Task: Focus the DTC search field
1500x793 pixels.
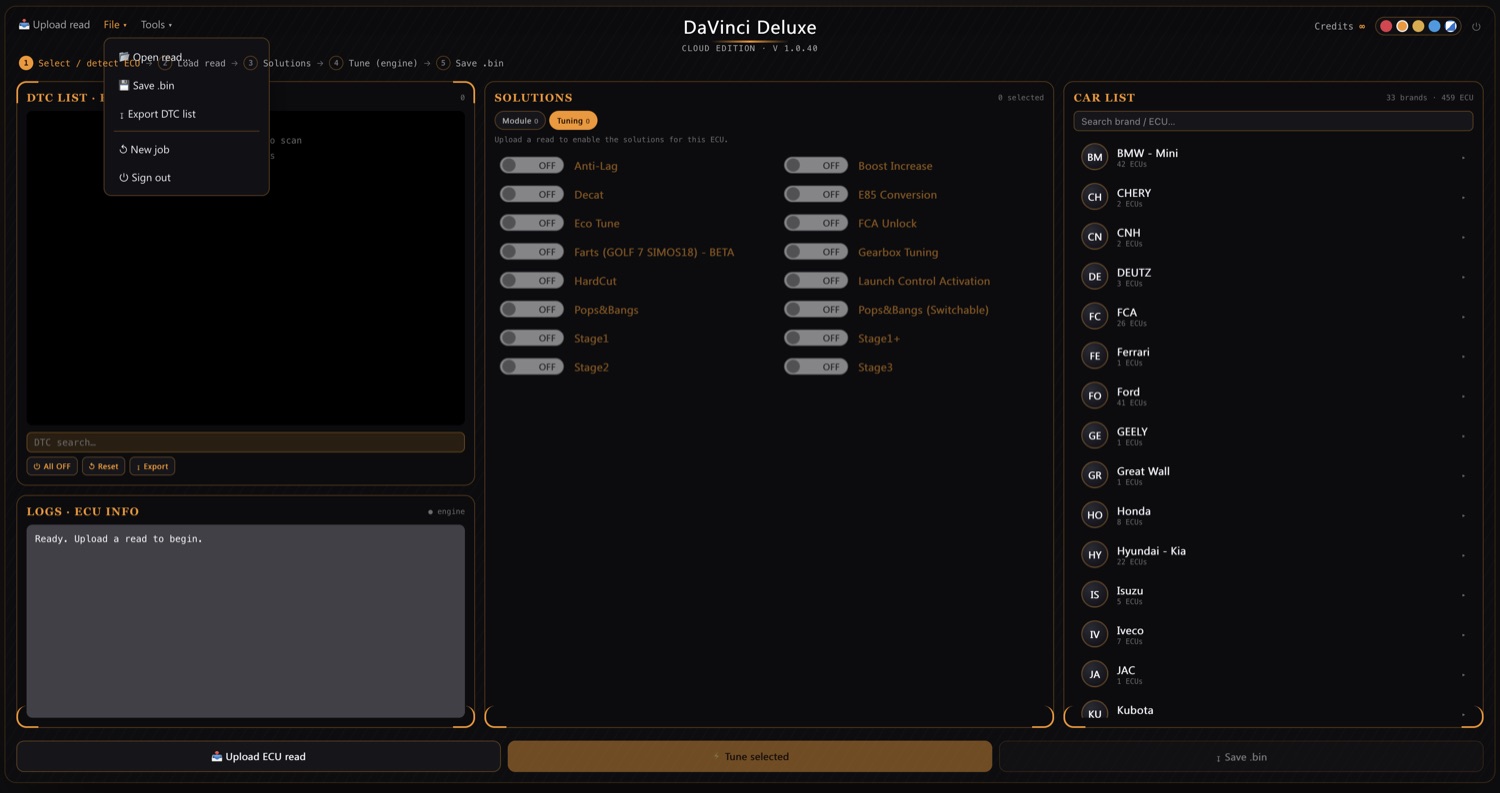Action: point(246,442)
